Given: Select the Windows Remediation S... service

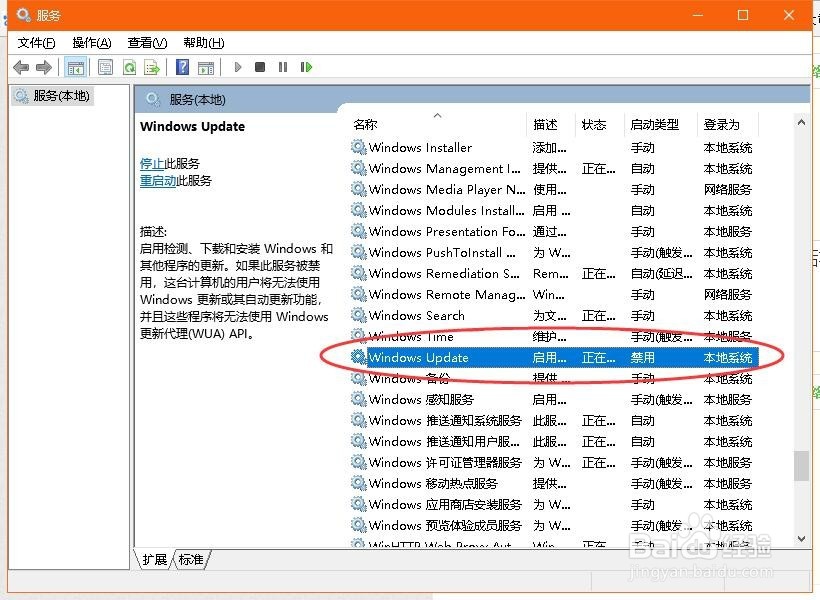Looking at the screenshot, I should (553, 273).
